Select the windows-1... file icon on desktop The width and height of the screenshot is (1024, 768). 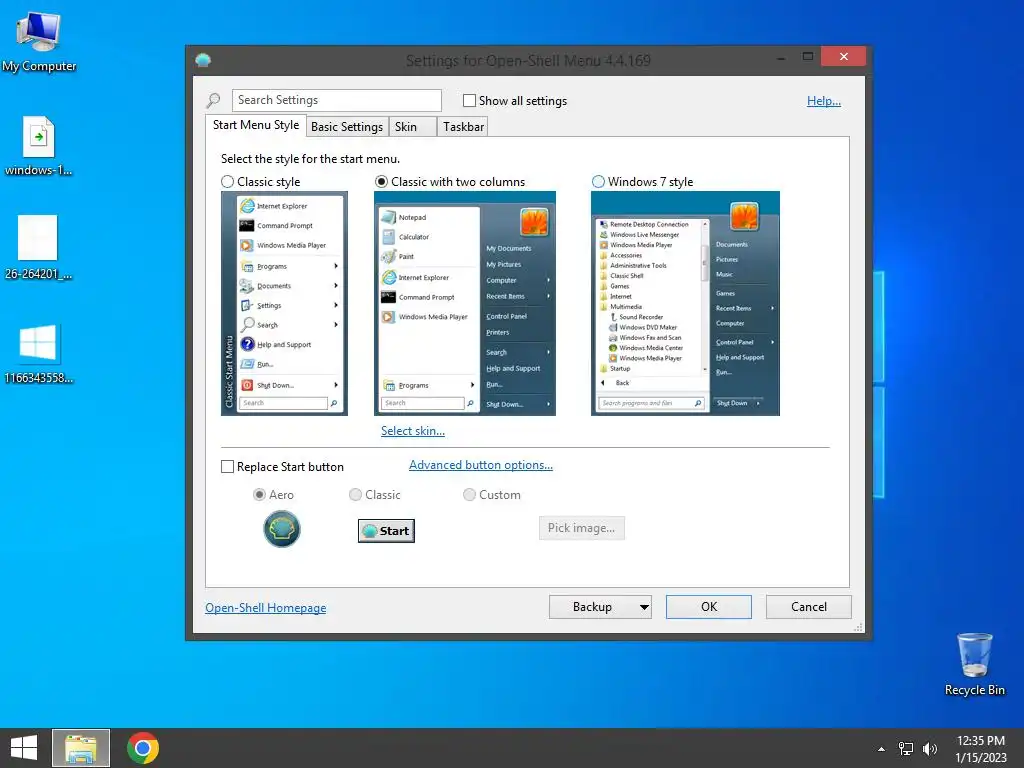39,145
